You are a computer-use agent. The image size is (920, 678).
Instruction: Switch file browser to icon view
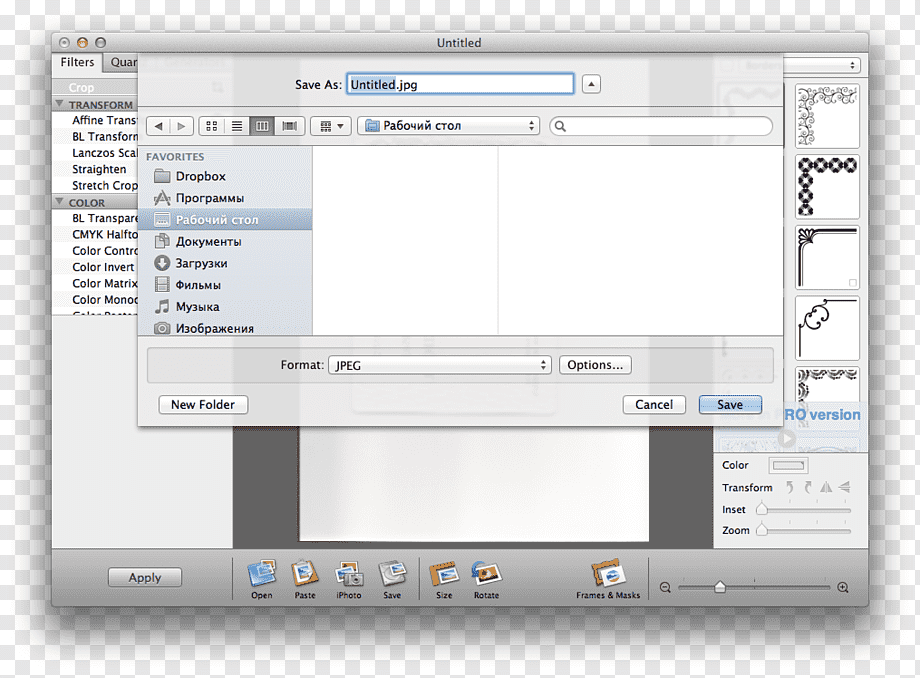click(x=212, y=126)
